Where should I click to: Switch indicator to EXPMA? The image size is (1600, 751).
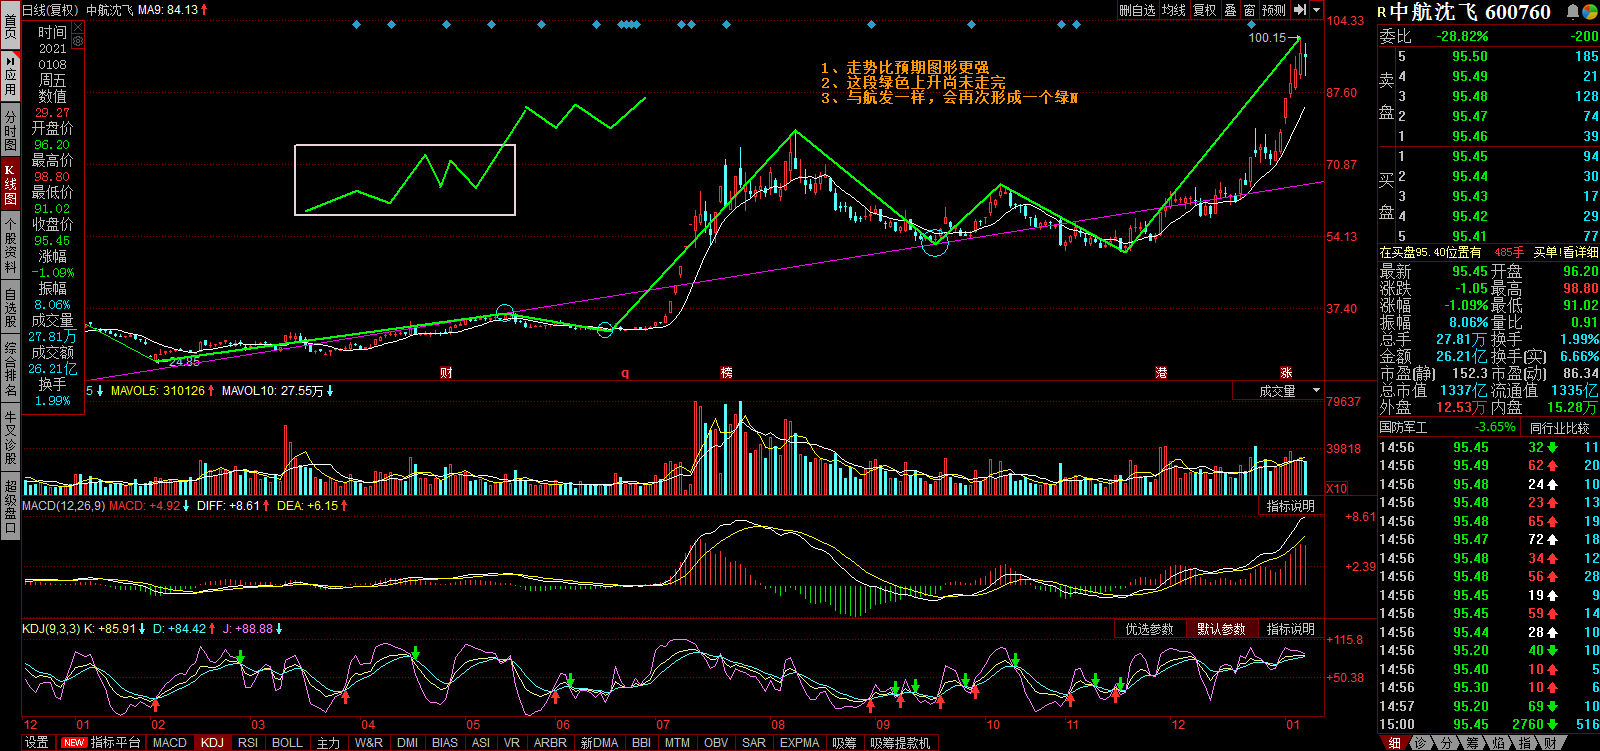click(x=799, y=742)
